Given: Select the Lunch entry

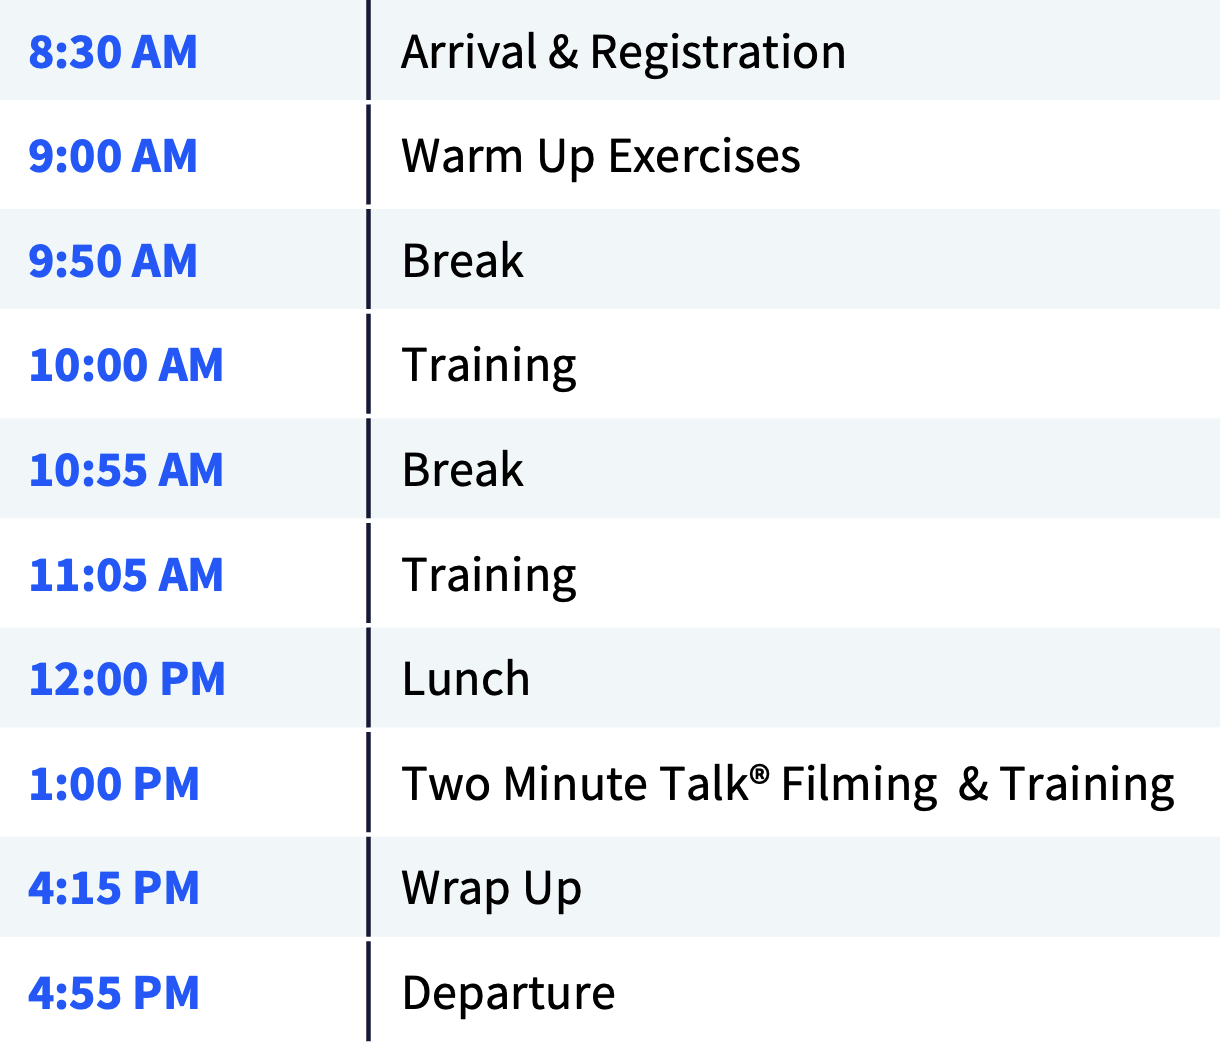Looking at the screenshot, I should 466,679.
